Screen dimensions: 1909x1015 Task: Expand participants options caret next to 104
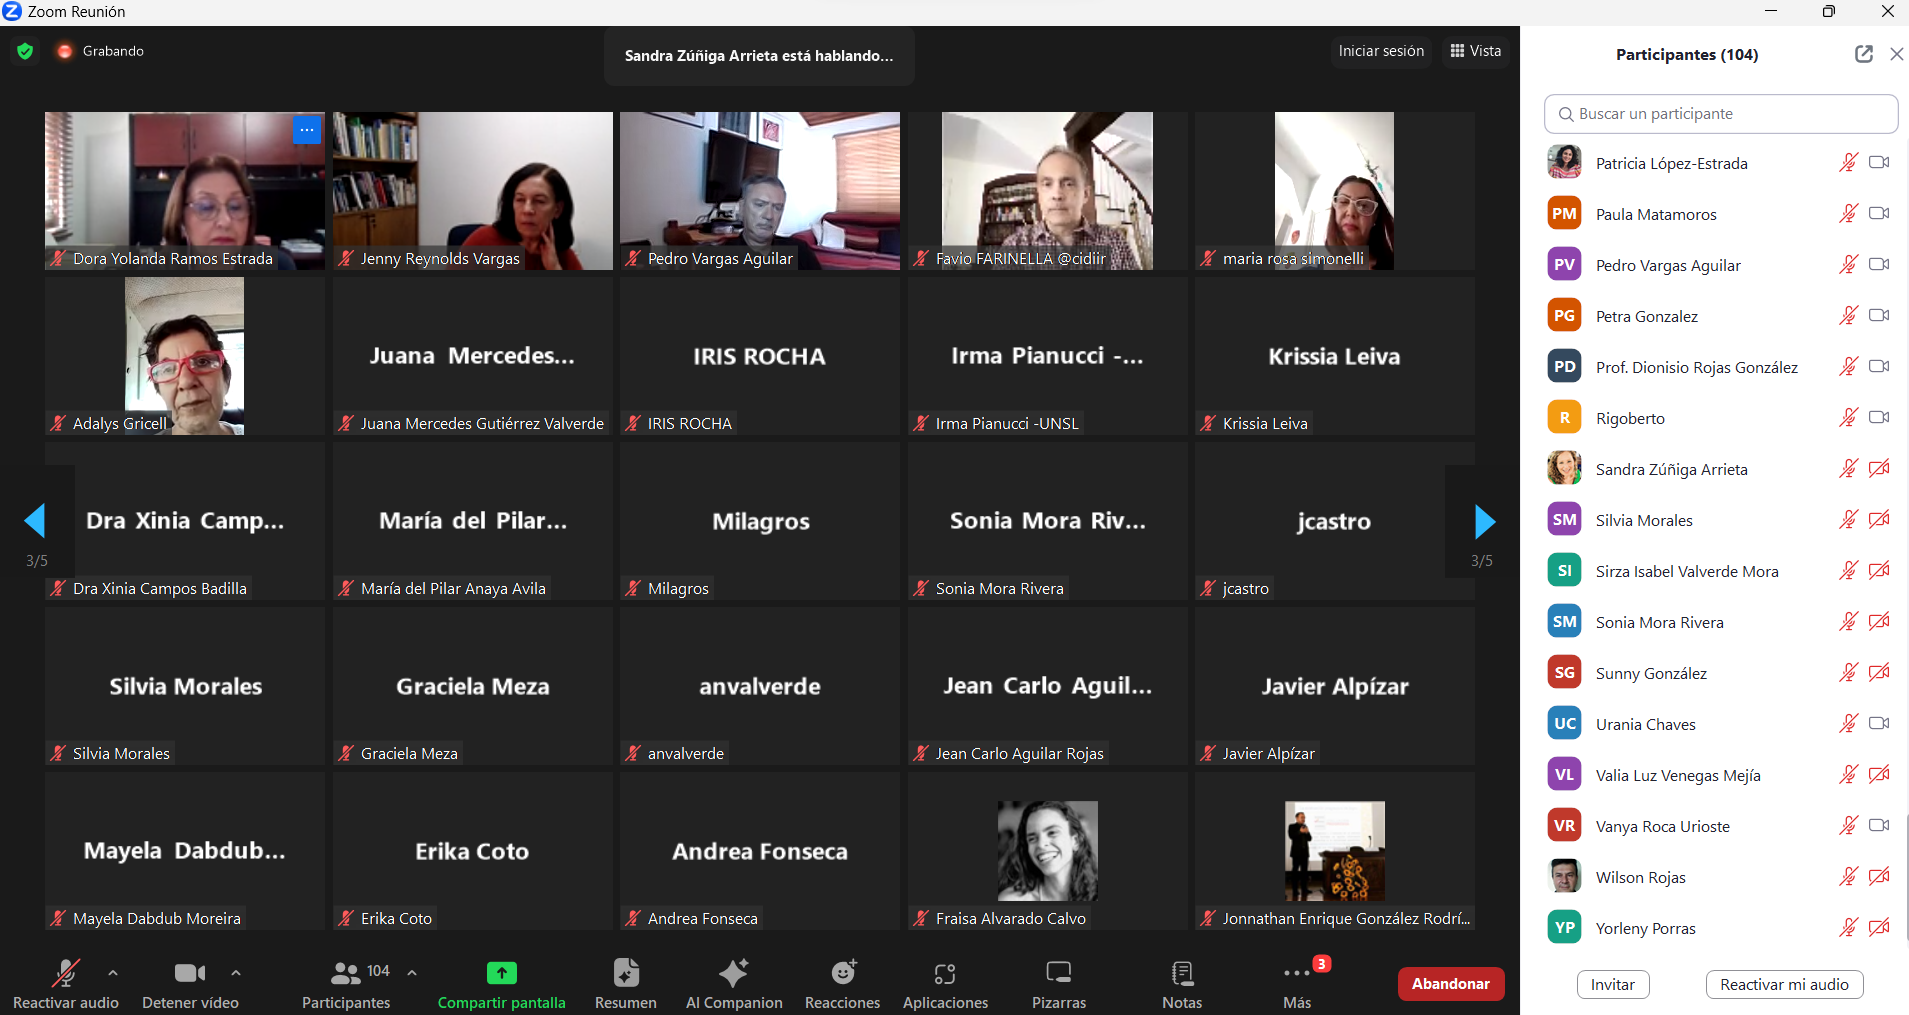coord(412,972)
